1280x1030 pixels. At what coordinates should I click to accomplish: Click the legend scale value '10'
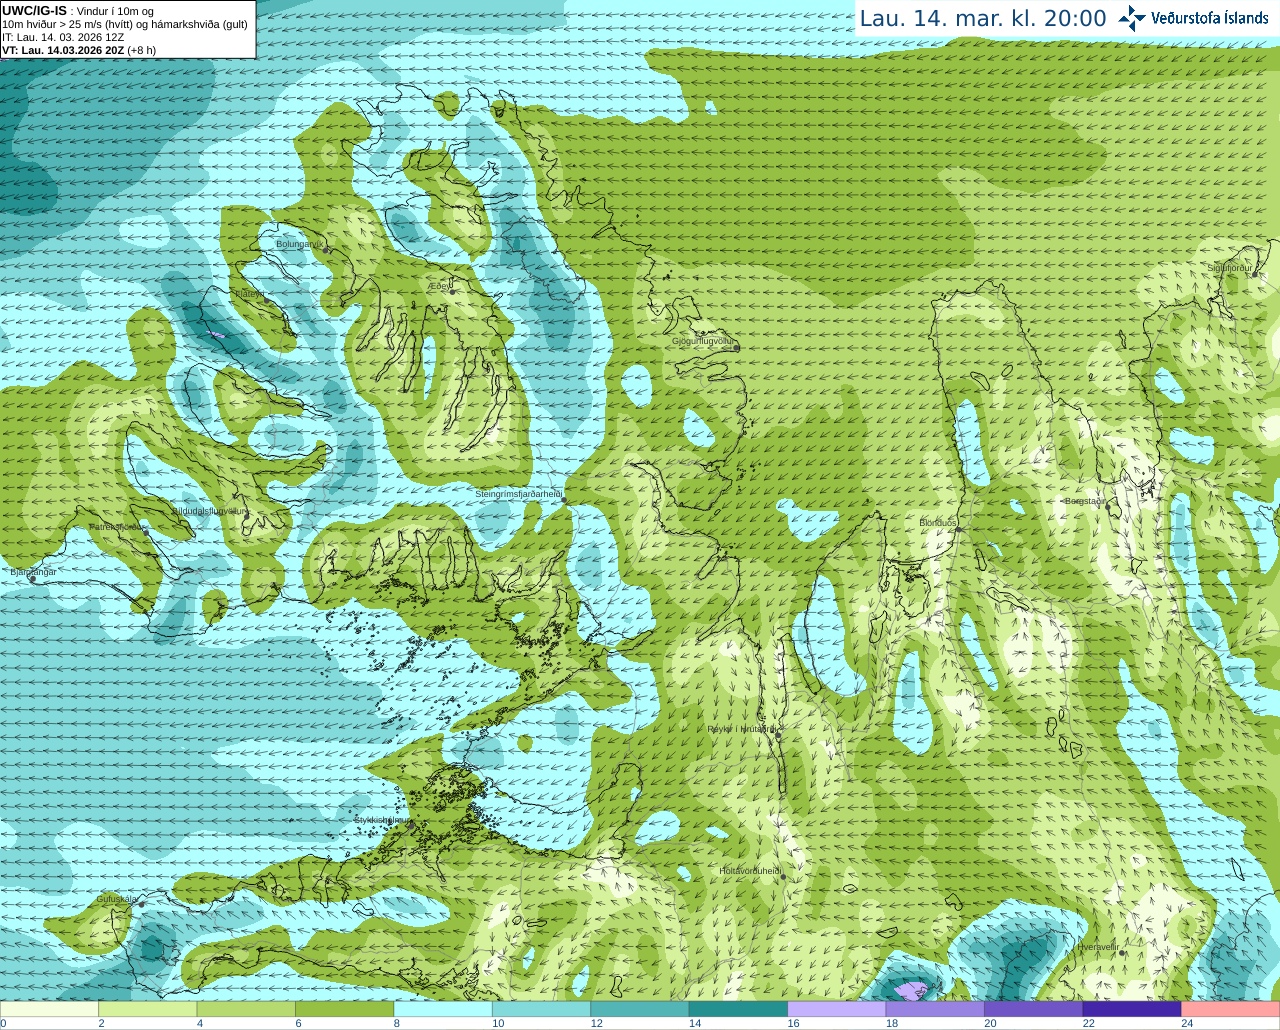(498, 1023)
